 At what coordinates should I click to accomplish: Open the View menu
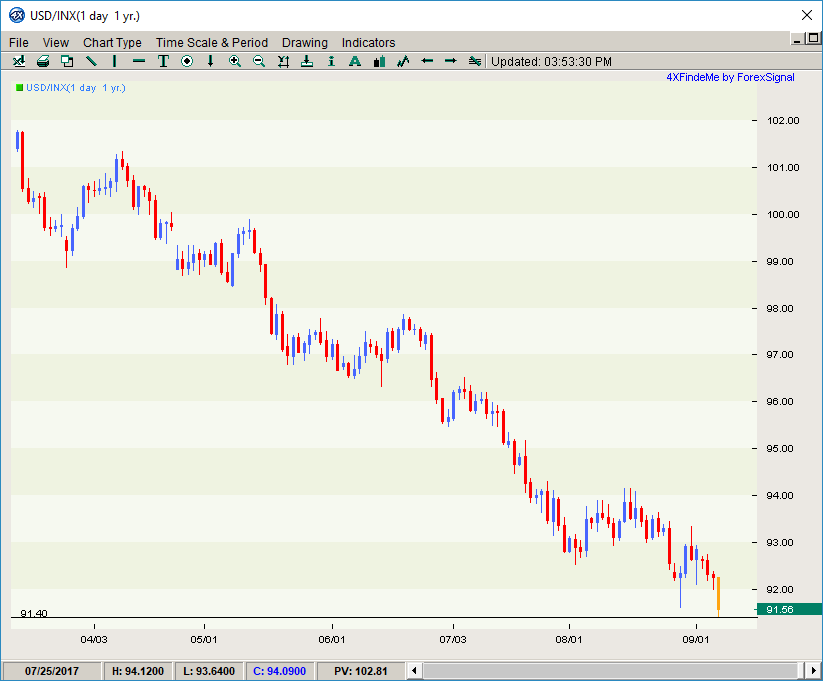[56, 43]
